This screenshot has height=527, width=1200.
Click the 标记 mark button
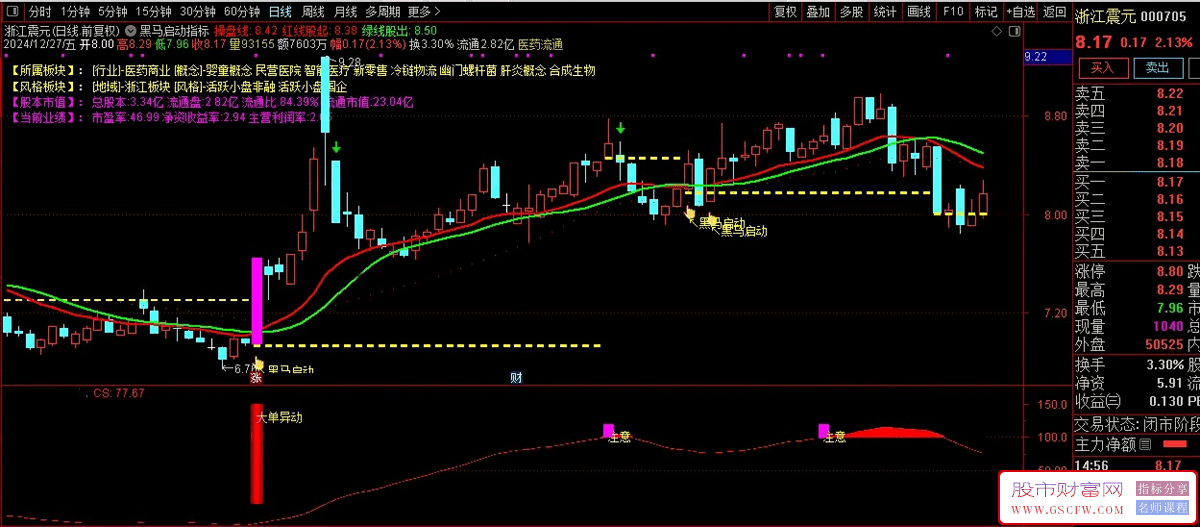point(986,12)
